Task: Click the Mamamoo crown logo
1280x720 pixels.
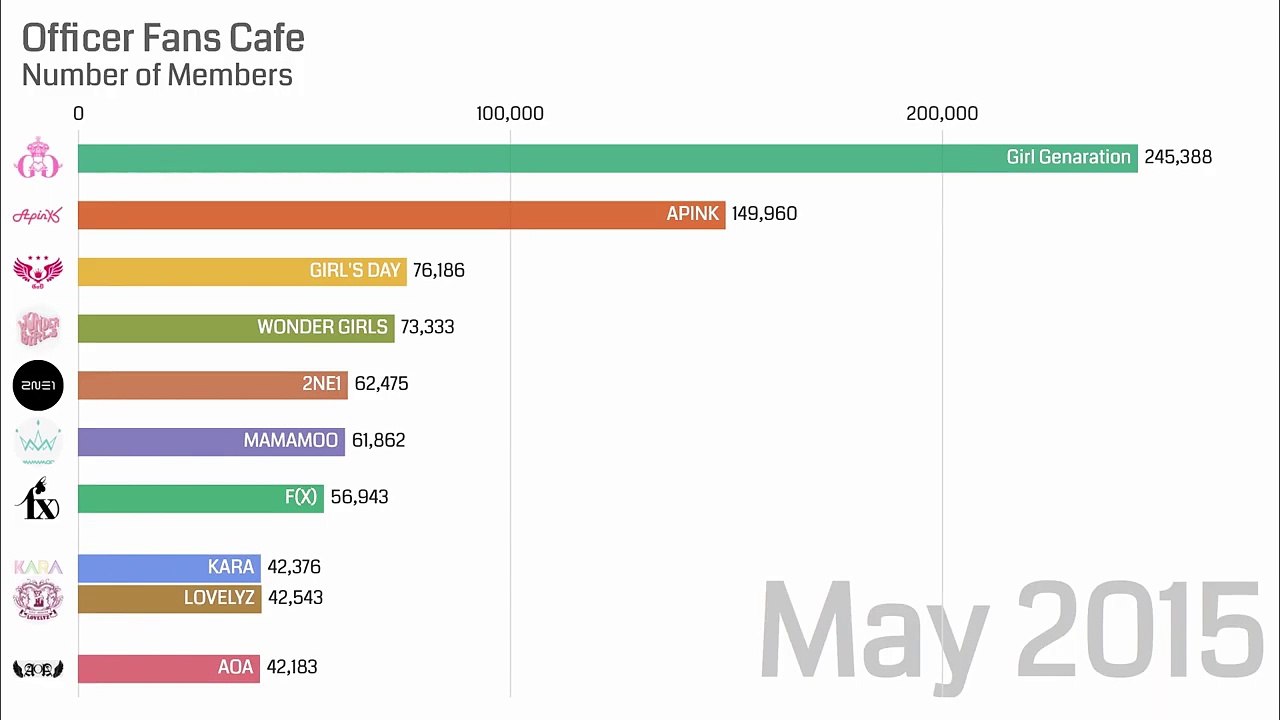Action: point(38,442)
